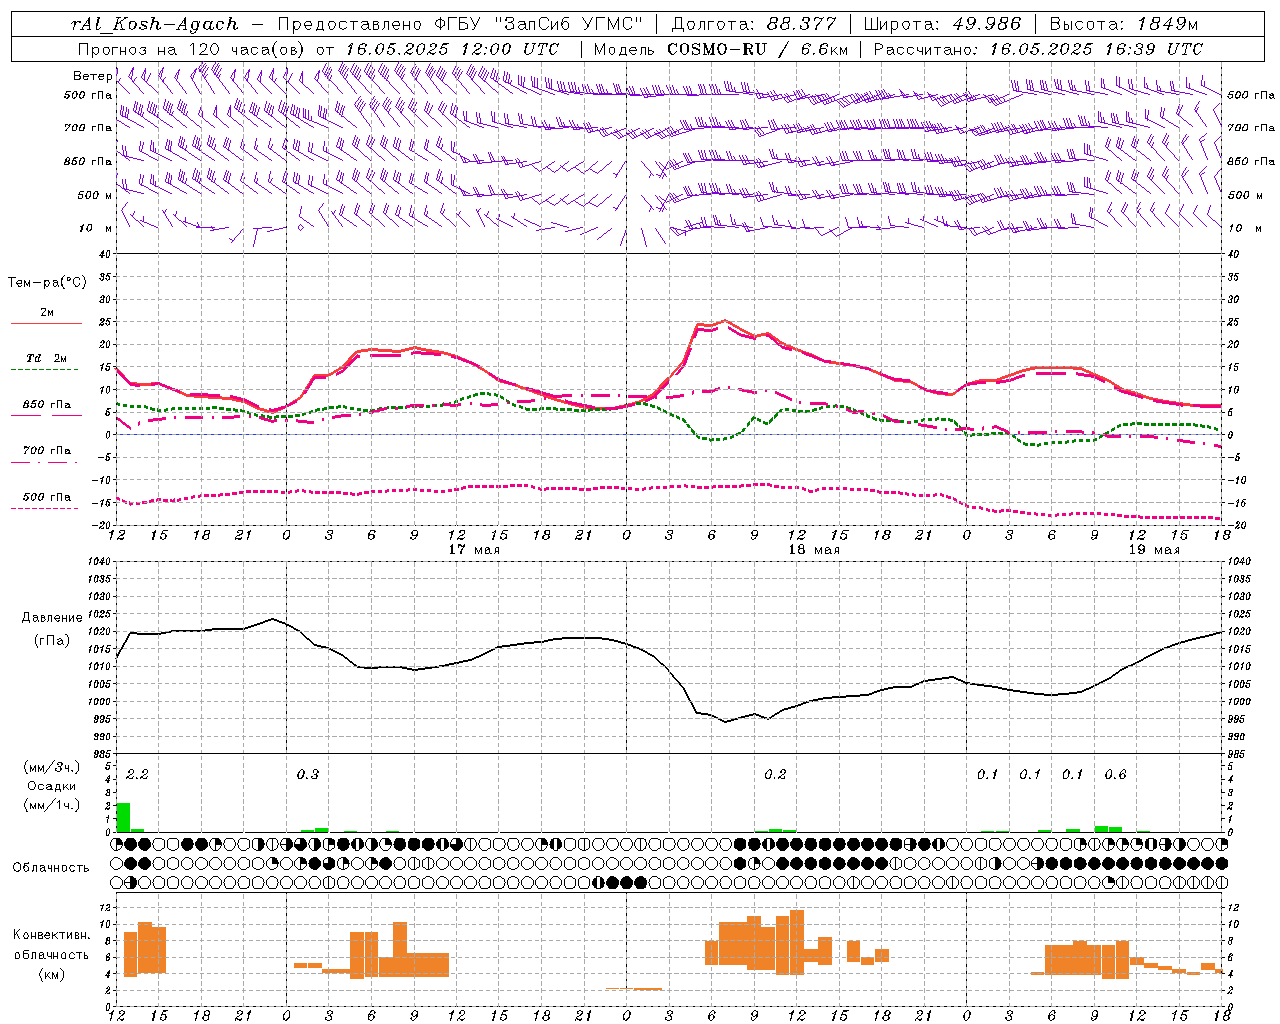Click the Облачность cloudiness label
This screenshot has height=1024, width=1280.
tap(51, 867)
